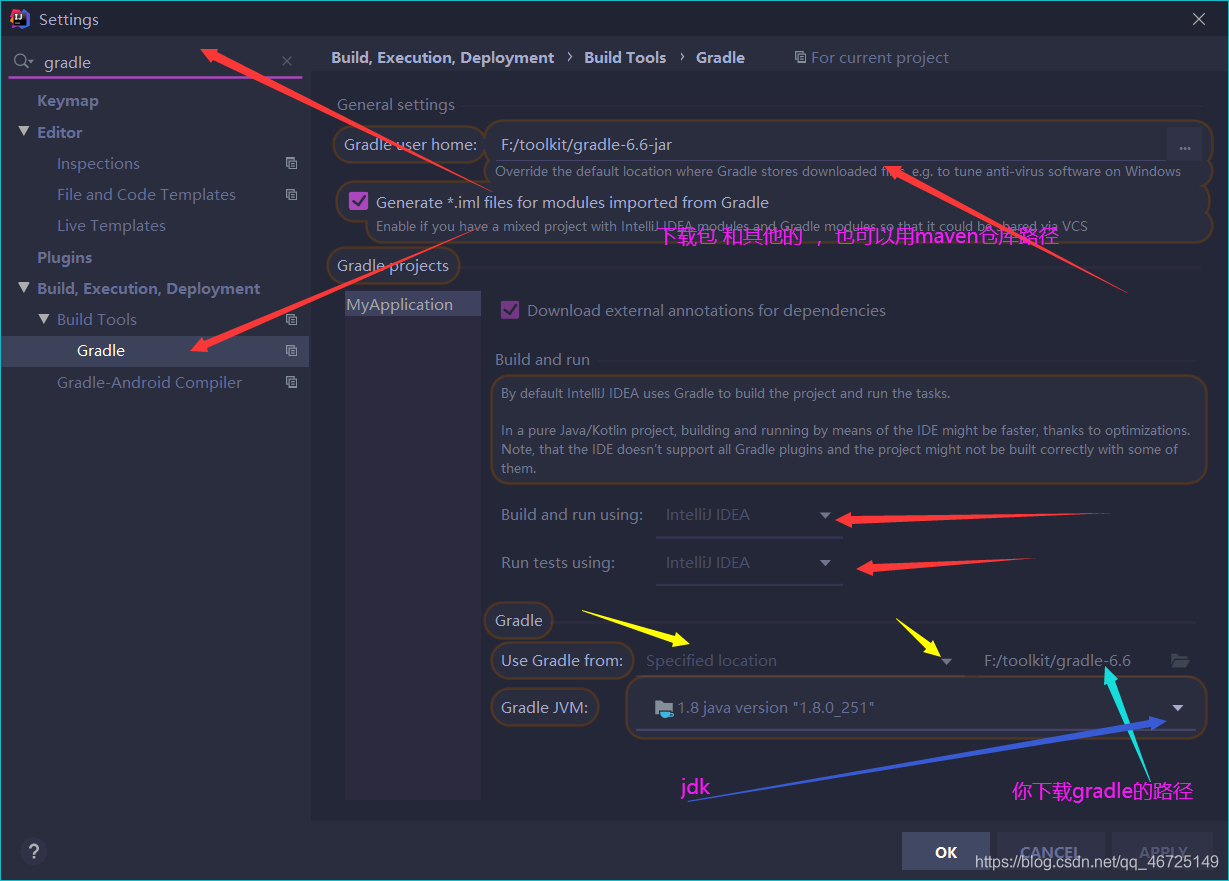Viewport: 1229px width, 881px height.
Task: Click the JDK folder icon in Gradle JVM
Action: click(664, 708)
